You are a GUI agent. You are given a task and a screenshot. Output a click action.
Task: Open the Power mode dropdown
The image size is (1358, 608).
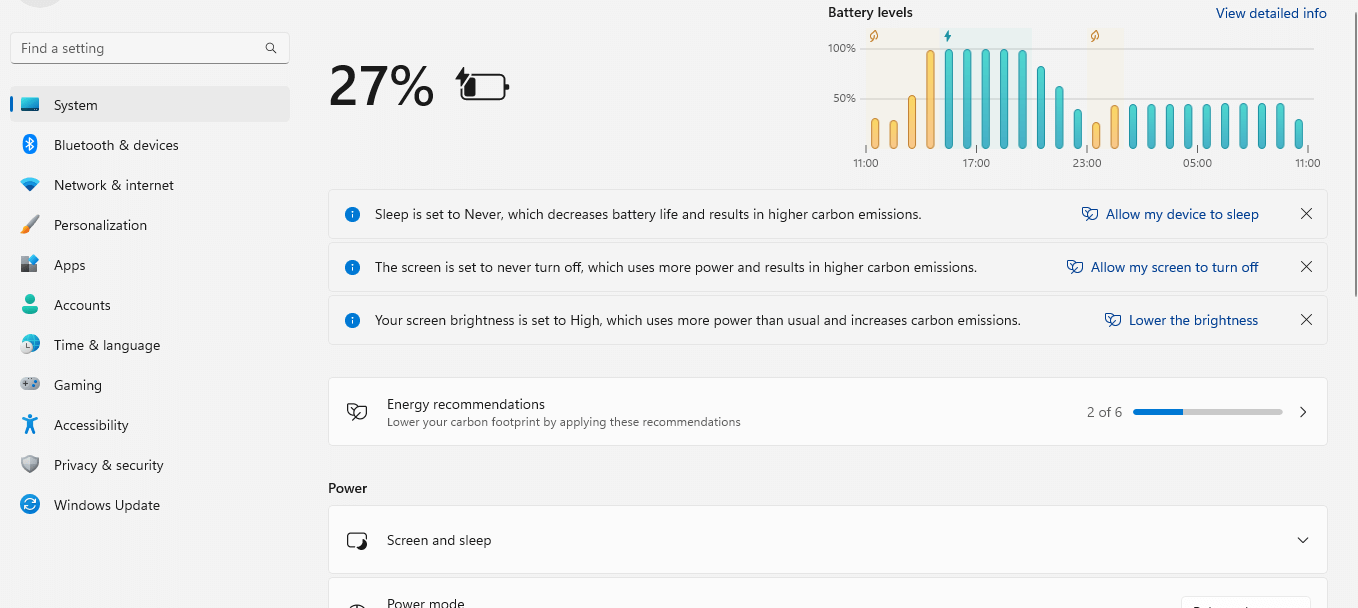[1245, 603]
